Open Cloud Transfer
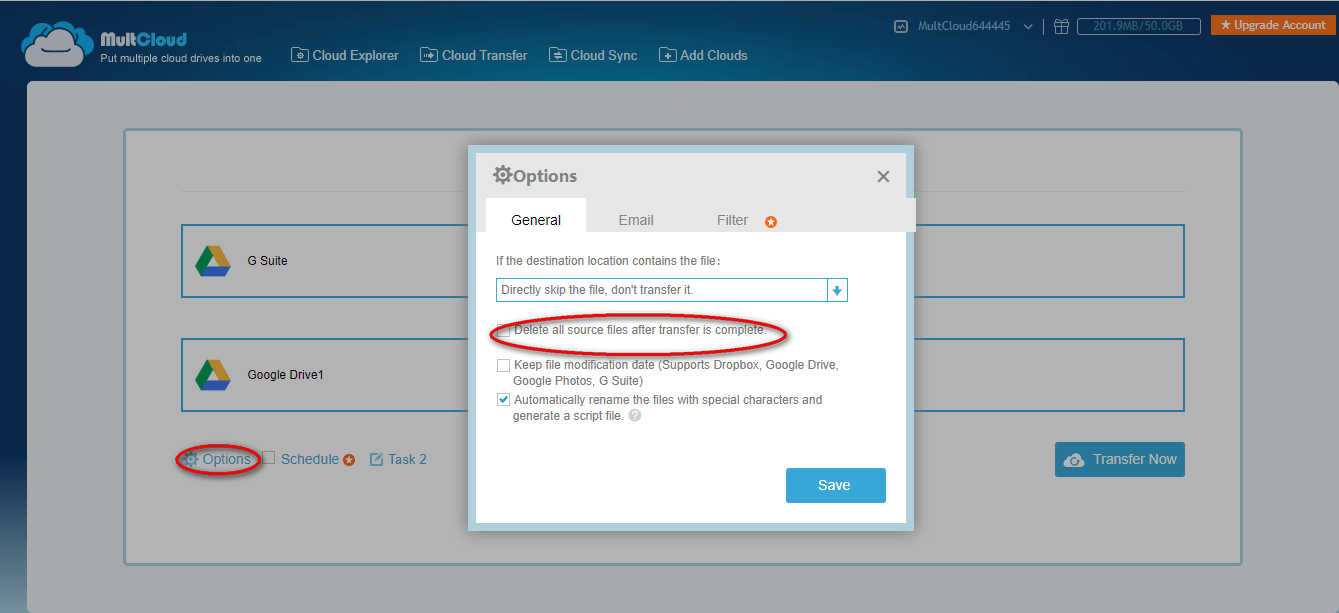Viewport: 1339px width, 613px height. point(474,55)
